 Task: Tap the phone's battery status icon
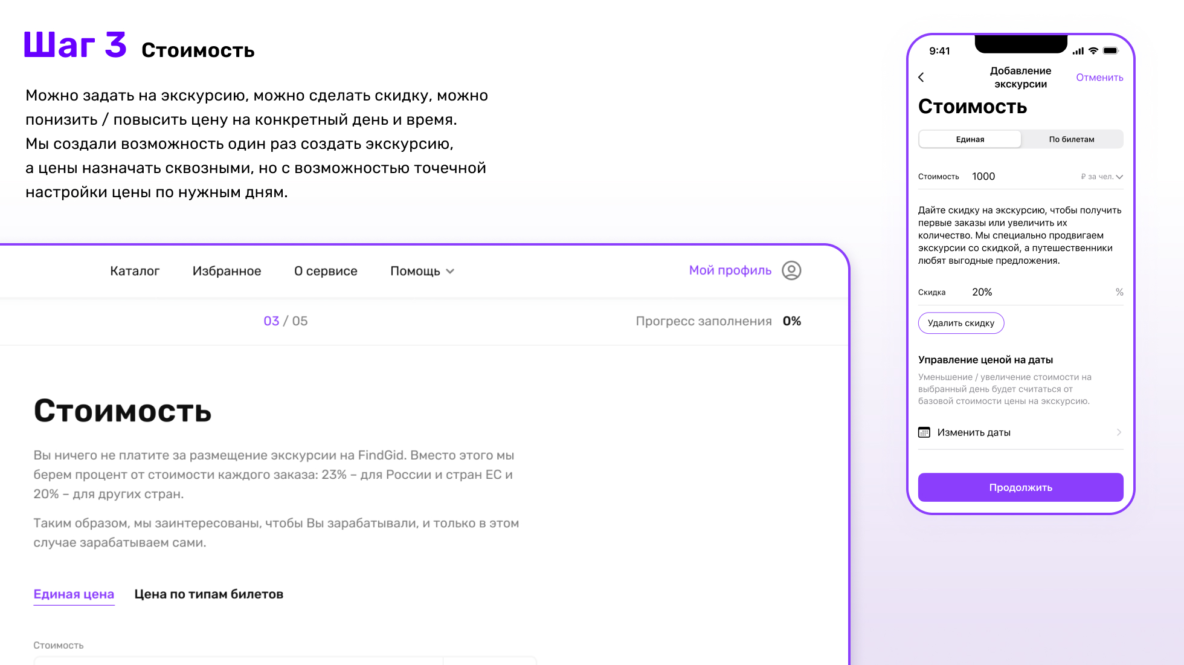click(1110, 51)
